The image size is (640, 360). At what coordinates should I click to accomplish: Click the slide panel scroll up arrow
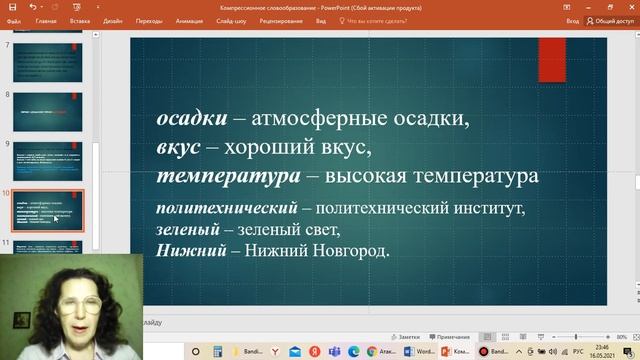(x=96, y=35)
